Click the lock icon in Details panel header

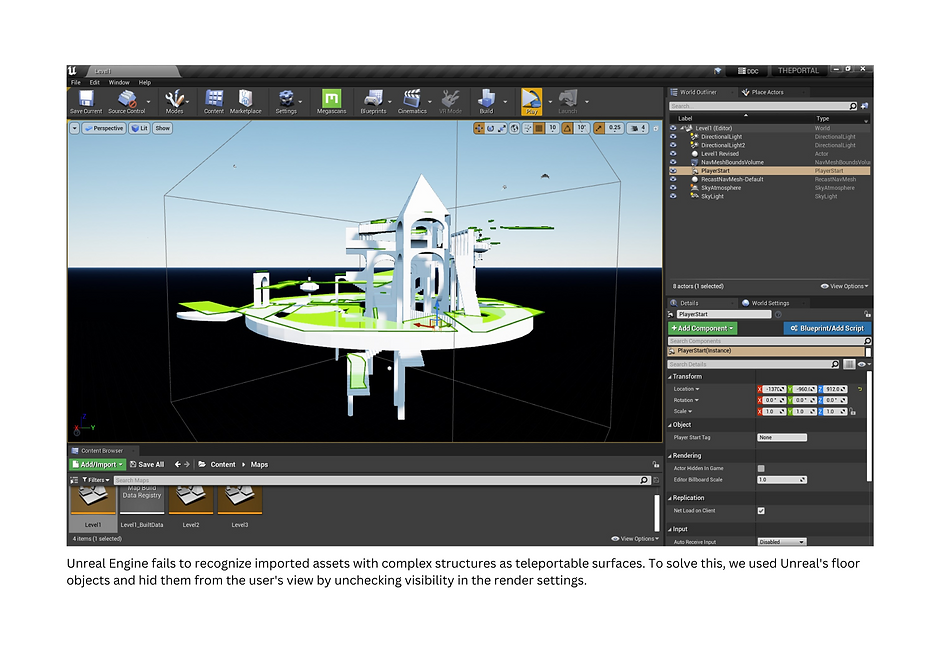[867, 314]
